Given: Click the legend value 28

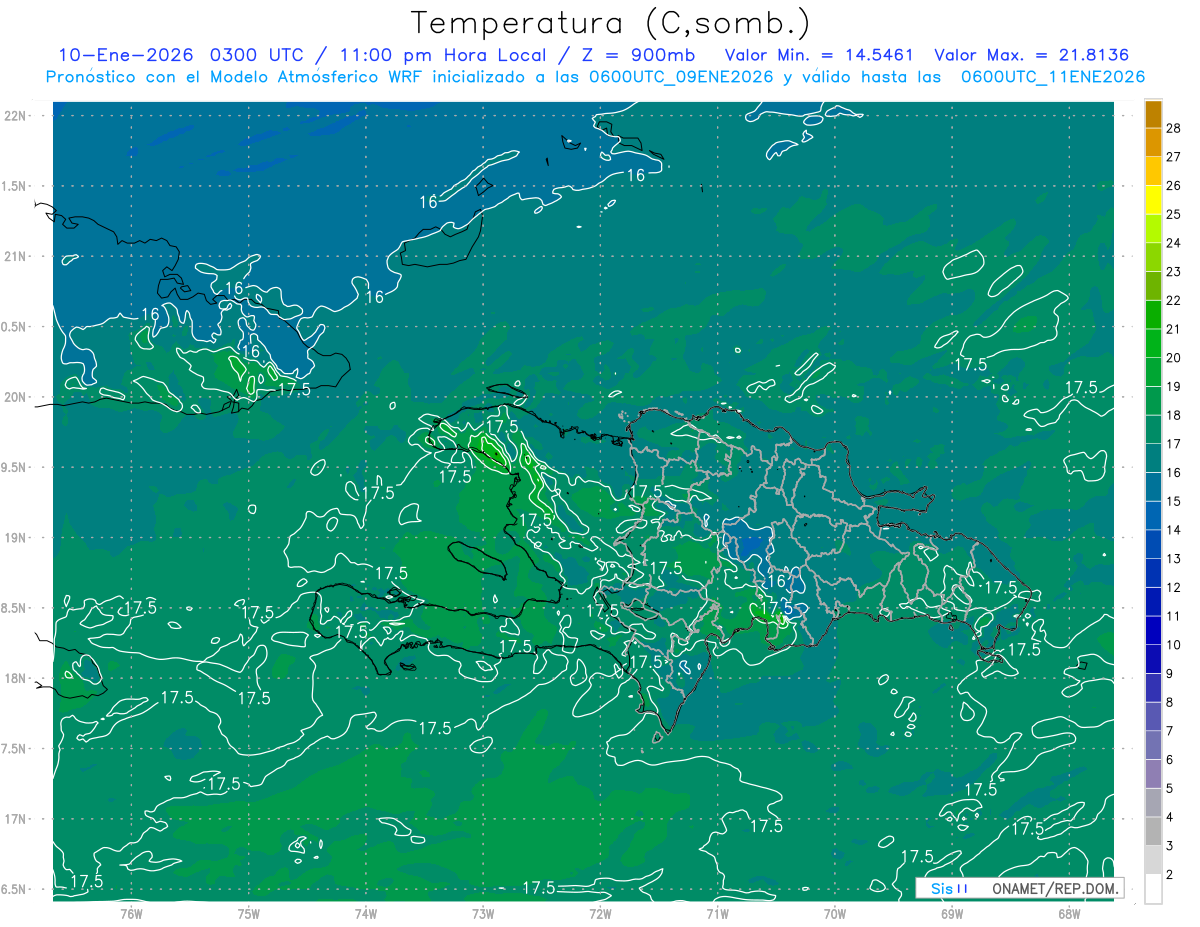Looking at the screenshot, I should 1174,128.
